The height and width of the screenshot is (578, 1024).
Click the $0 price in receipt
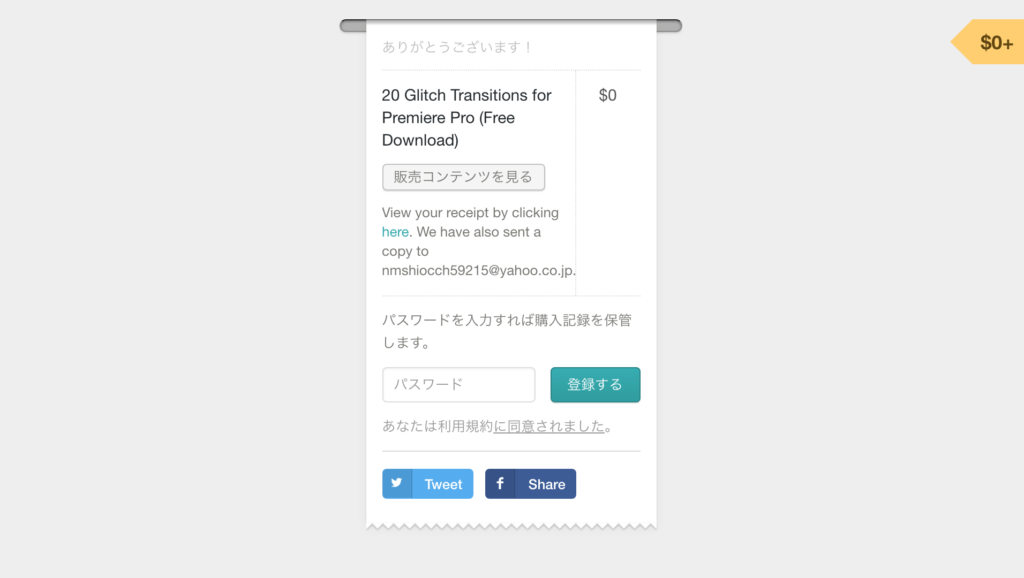coord(607,95)
